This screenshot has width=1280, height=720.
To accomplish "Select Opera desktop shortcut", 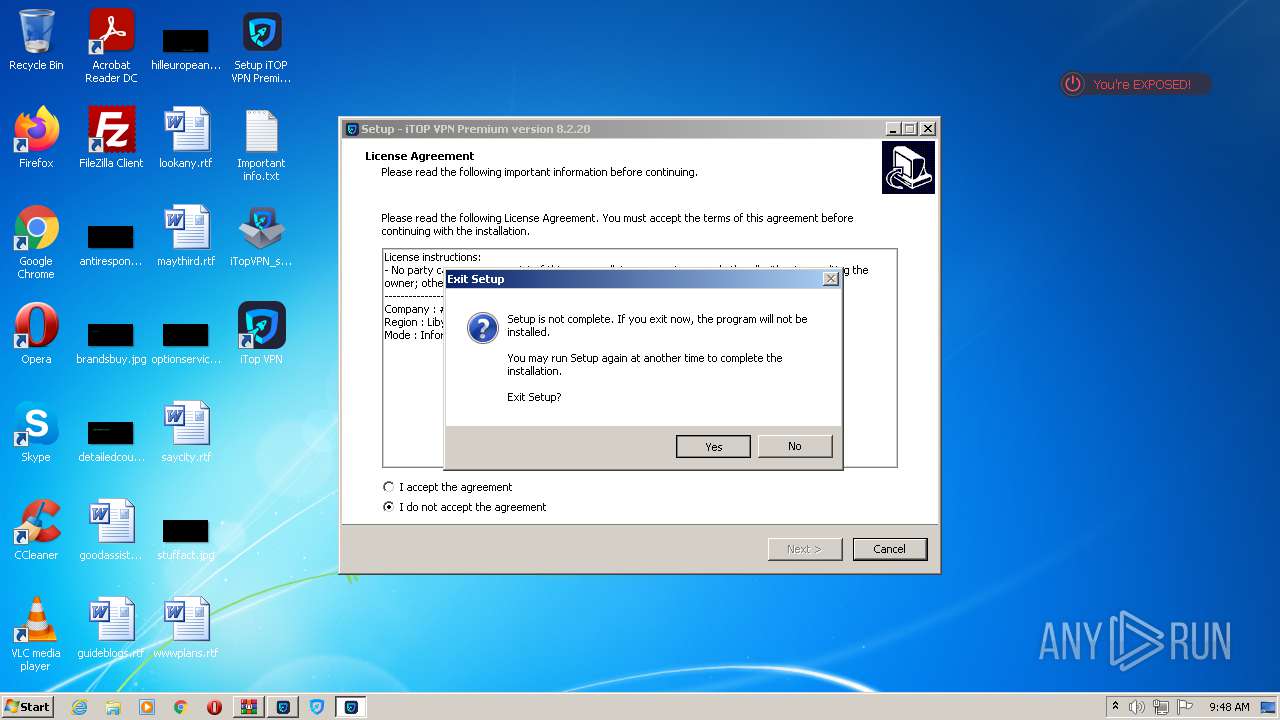I will (x=36, y=334).
